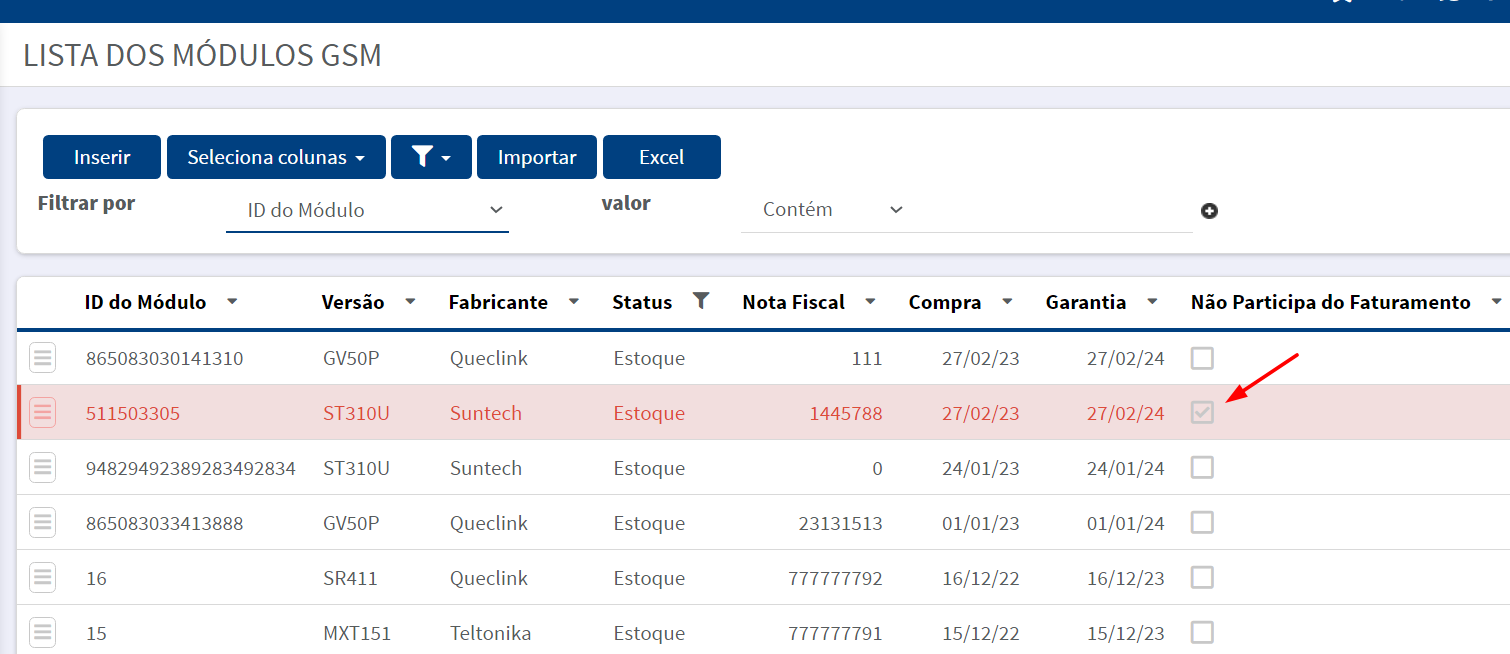Open the Contém operator select
1510x654 pixels.
point(832,209)
